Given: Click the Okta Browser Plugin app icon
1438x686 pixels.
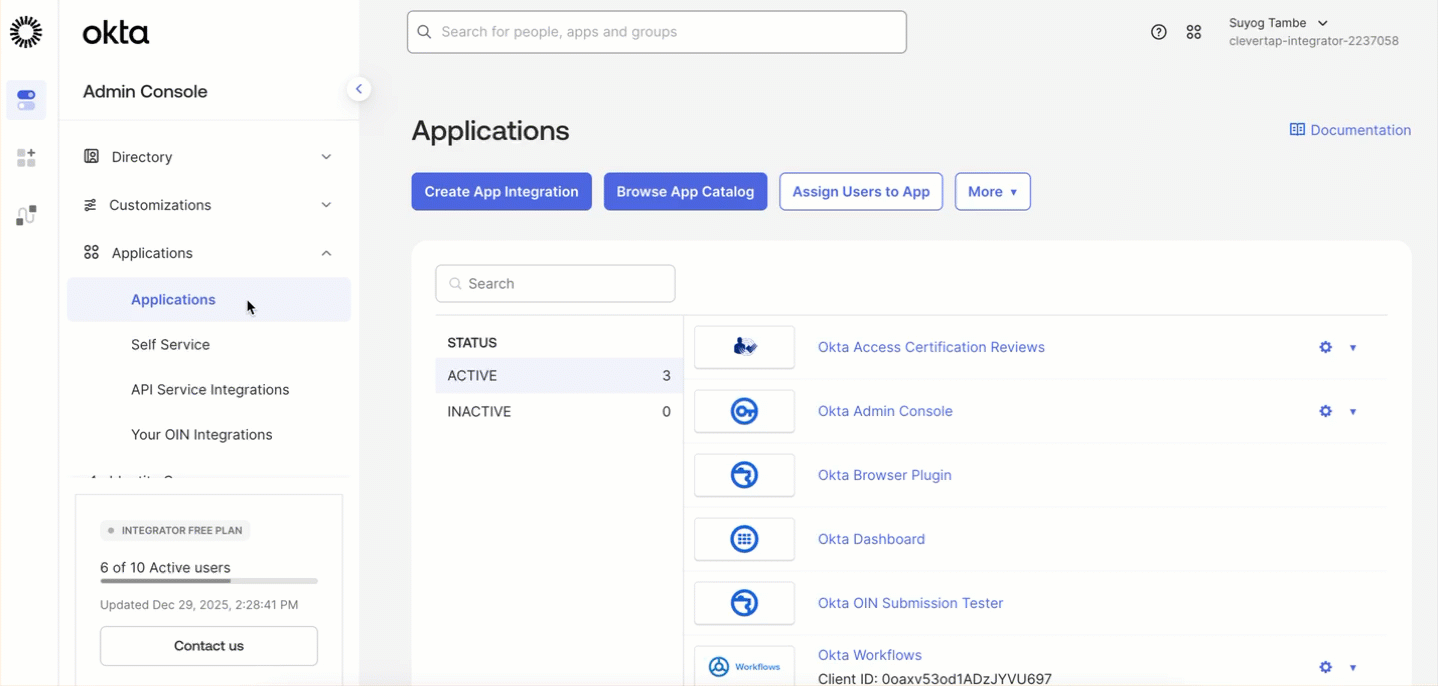Looking at the screenshot, I should point(744,475).
